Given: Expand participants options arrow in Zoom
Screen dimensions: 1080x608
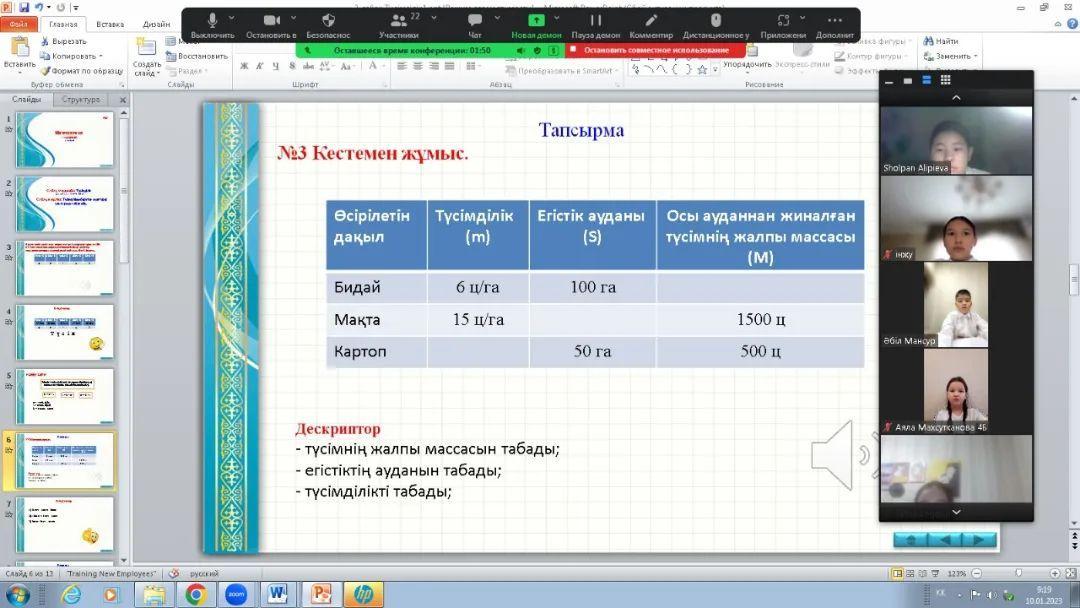Looking at the screenshot, I should point(433,17).
